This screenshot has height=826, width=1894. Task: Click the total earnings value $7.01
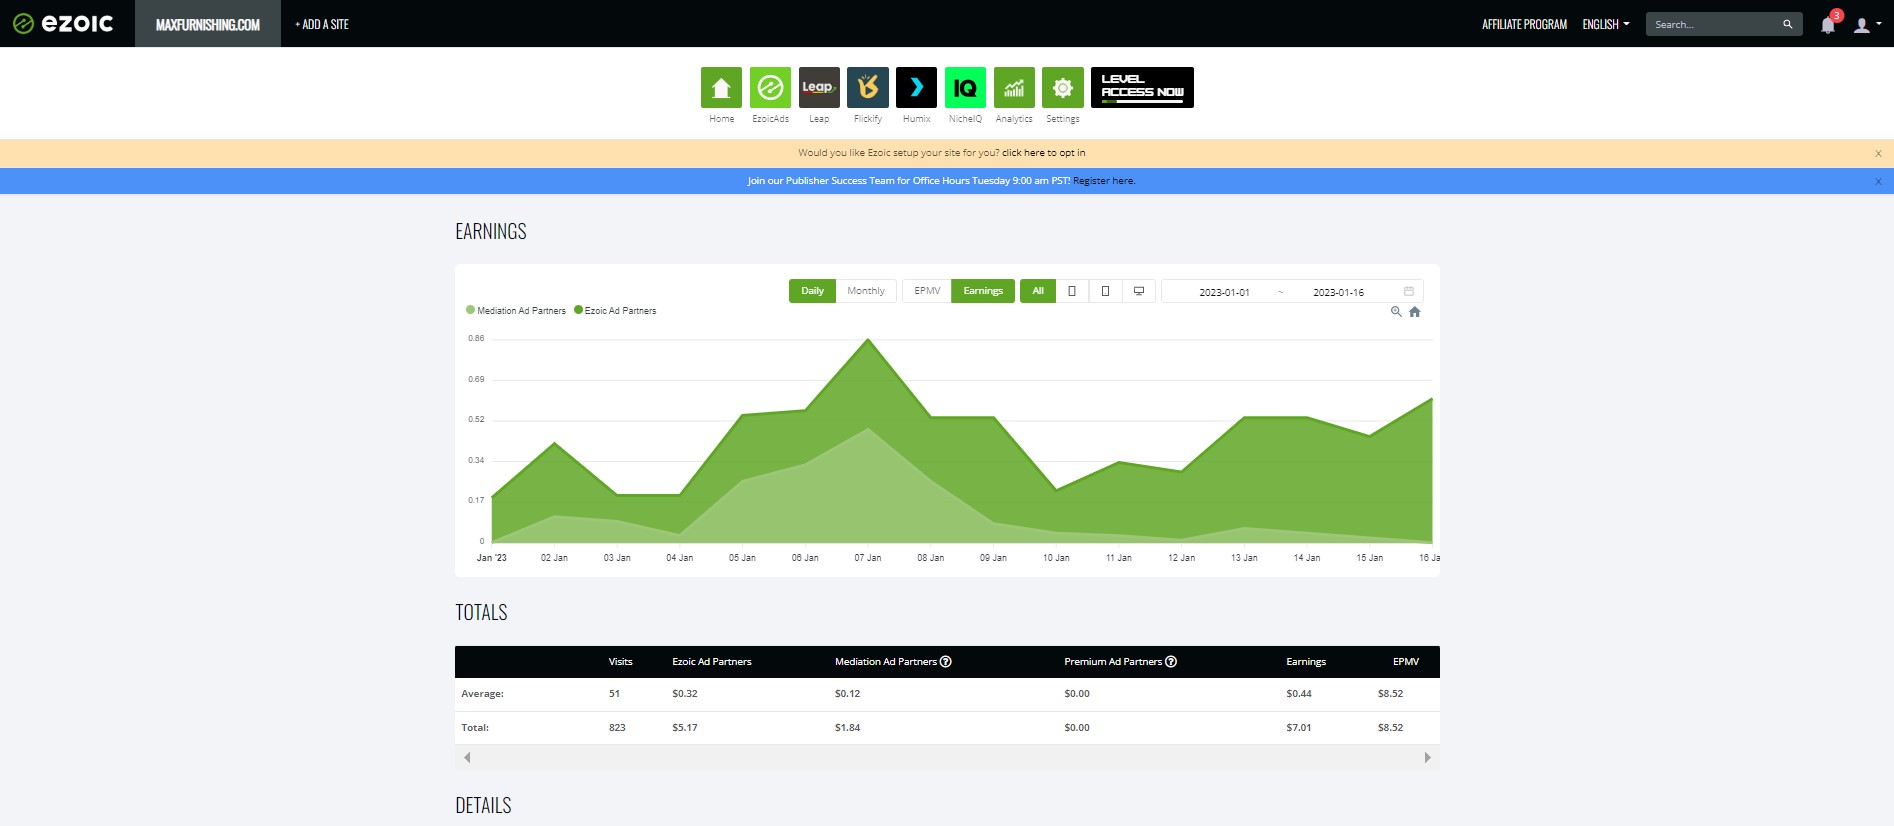pos(1299,728)
